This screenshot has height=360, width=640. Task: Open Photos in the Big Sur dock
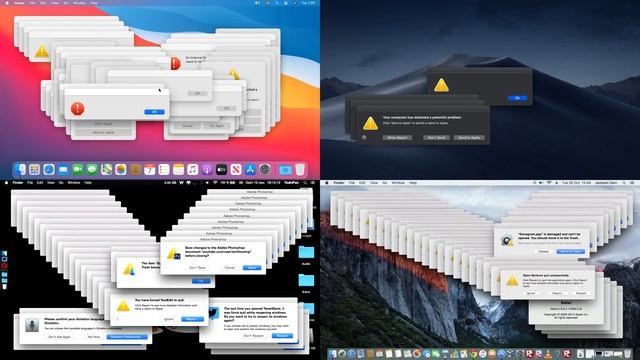tap(121, 169)
